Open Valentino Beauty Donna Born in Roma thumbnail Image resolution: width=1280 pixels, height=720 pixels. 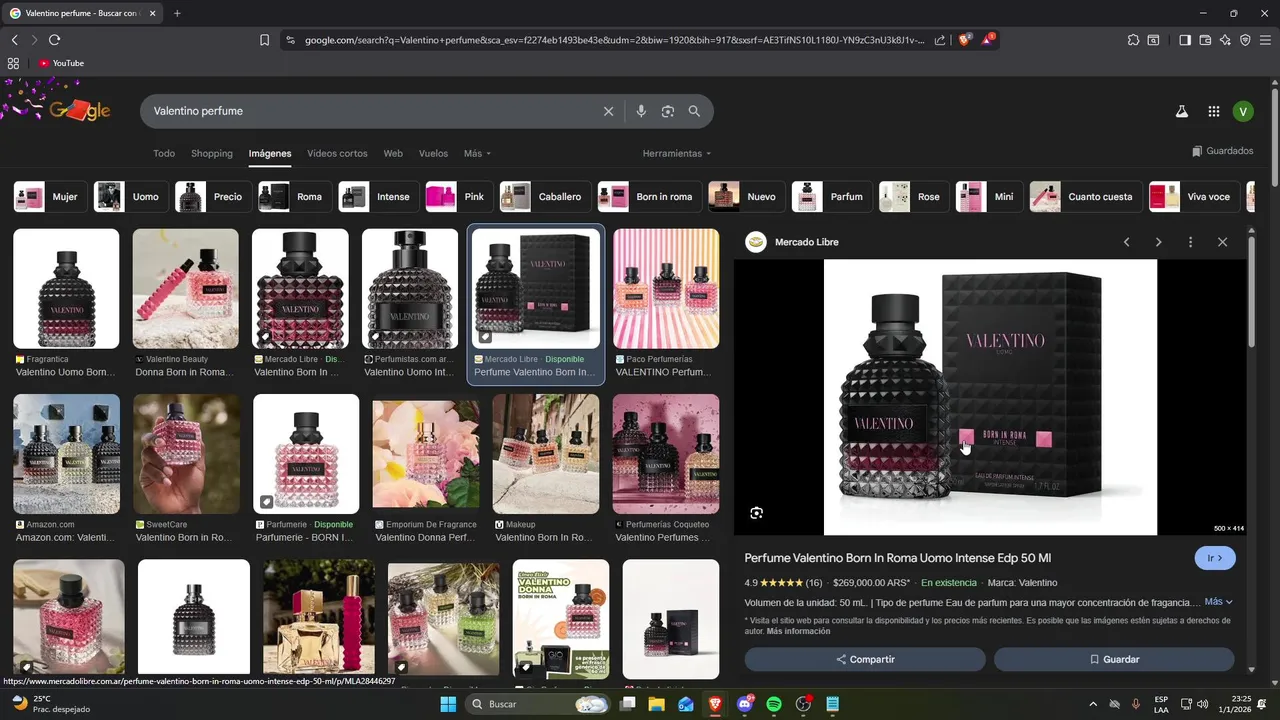coord(186,289)
